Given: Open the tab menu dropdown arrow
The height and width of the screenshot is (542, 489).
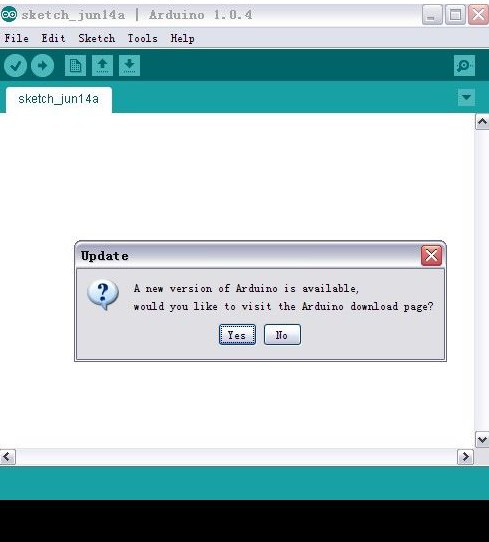Looking at the screenshot, I should (x=466, y=97).
